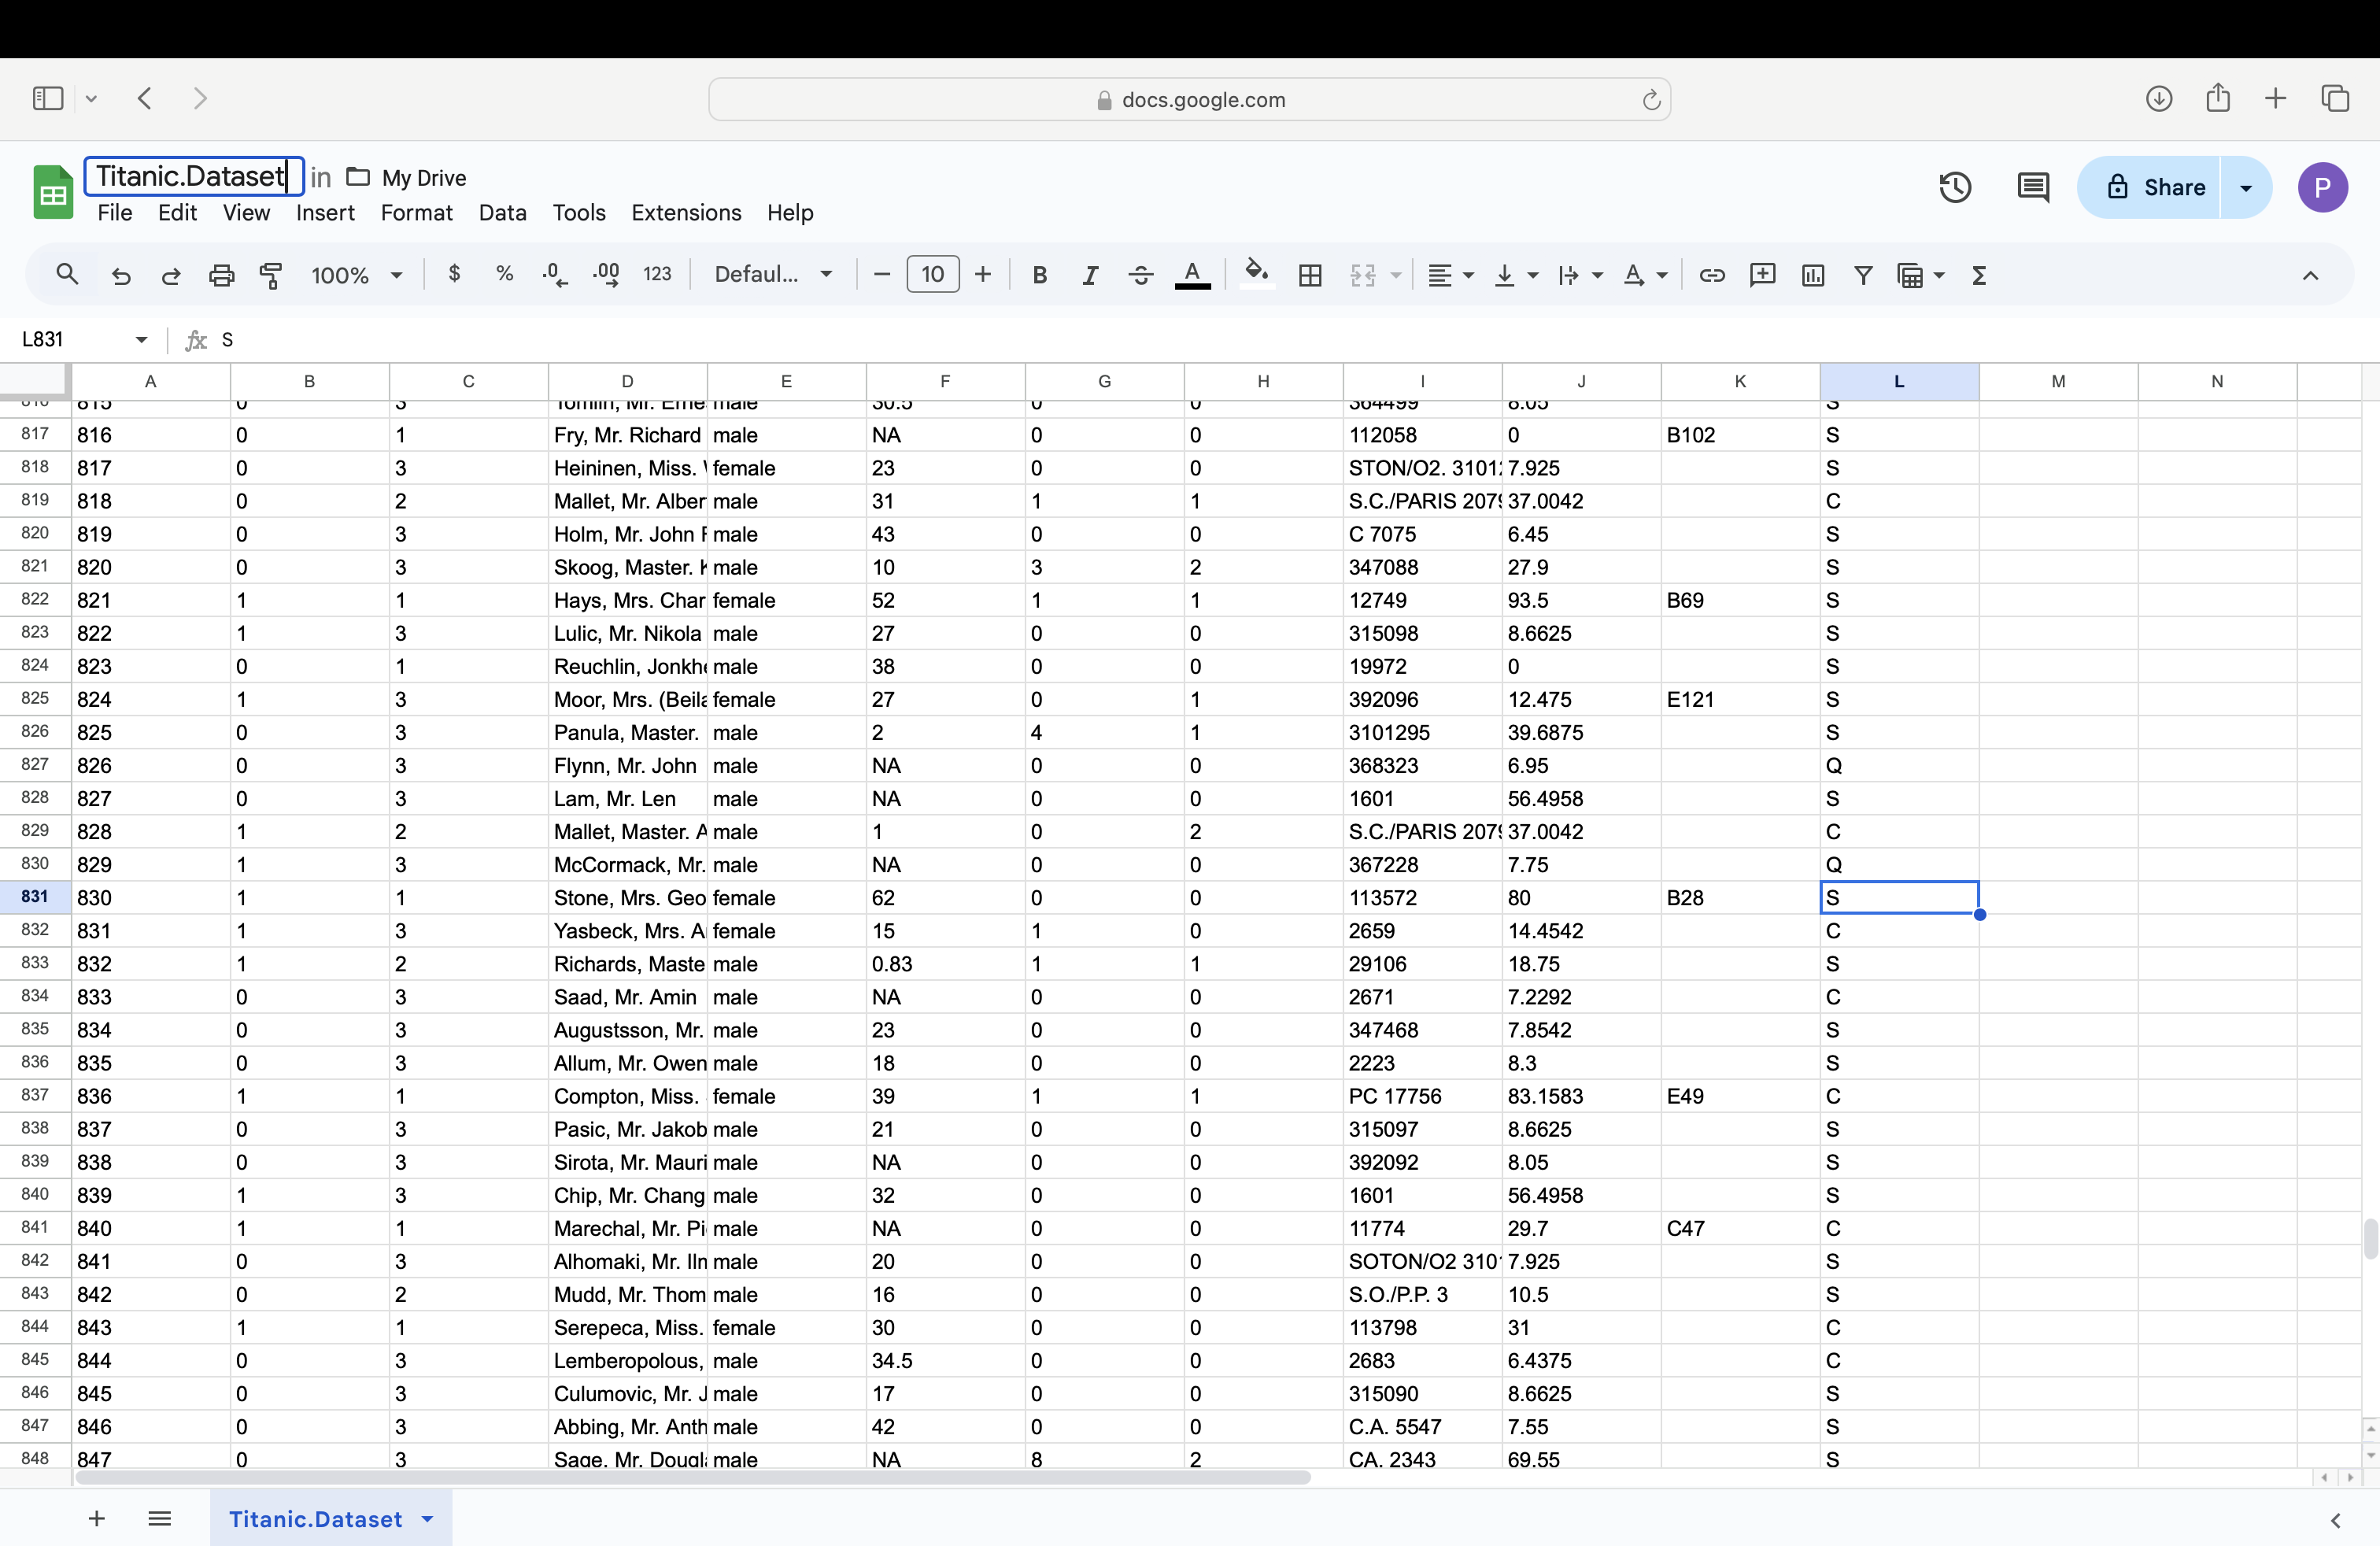2380x1546 pixels.
Task: Click Safari sidebar toggle icon
Action: tap(48, 98)
